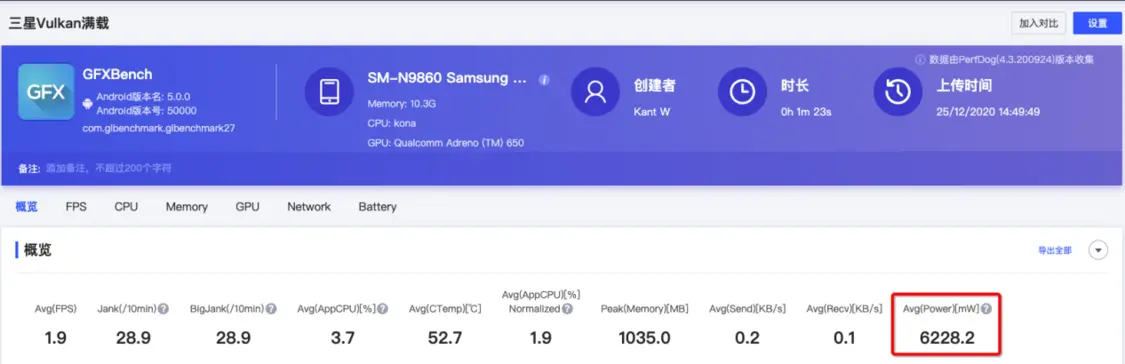Click the phone device icon

329,92
